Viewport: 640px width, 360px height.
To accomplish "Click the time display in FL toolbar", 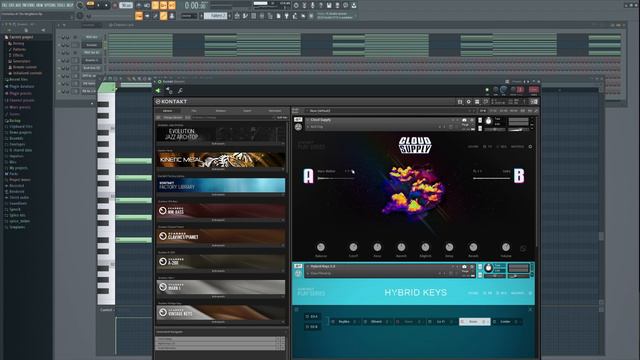I will [x=195, y=5].
